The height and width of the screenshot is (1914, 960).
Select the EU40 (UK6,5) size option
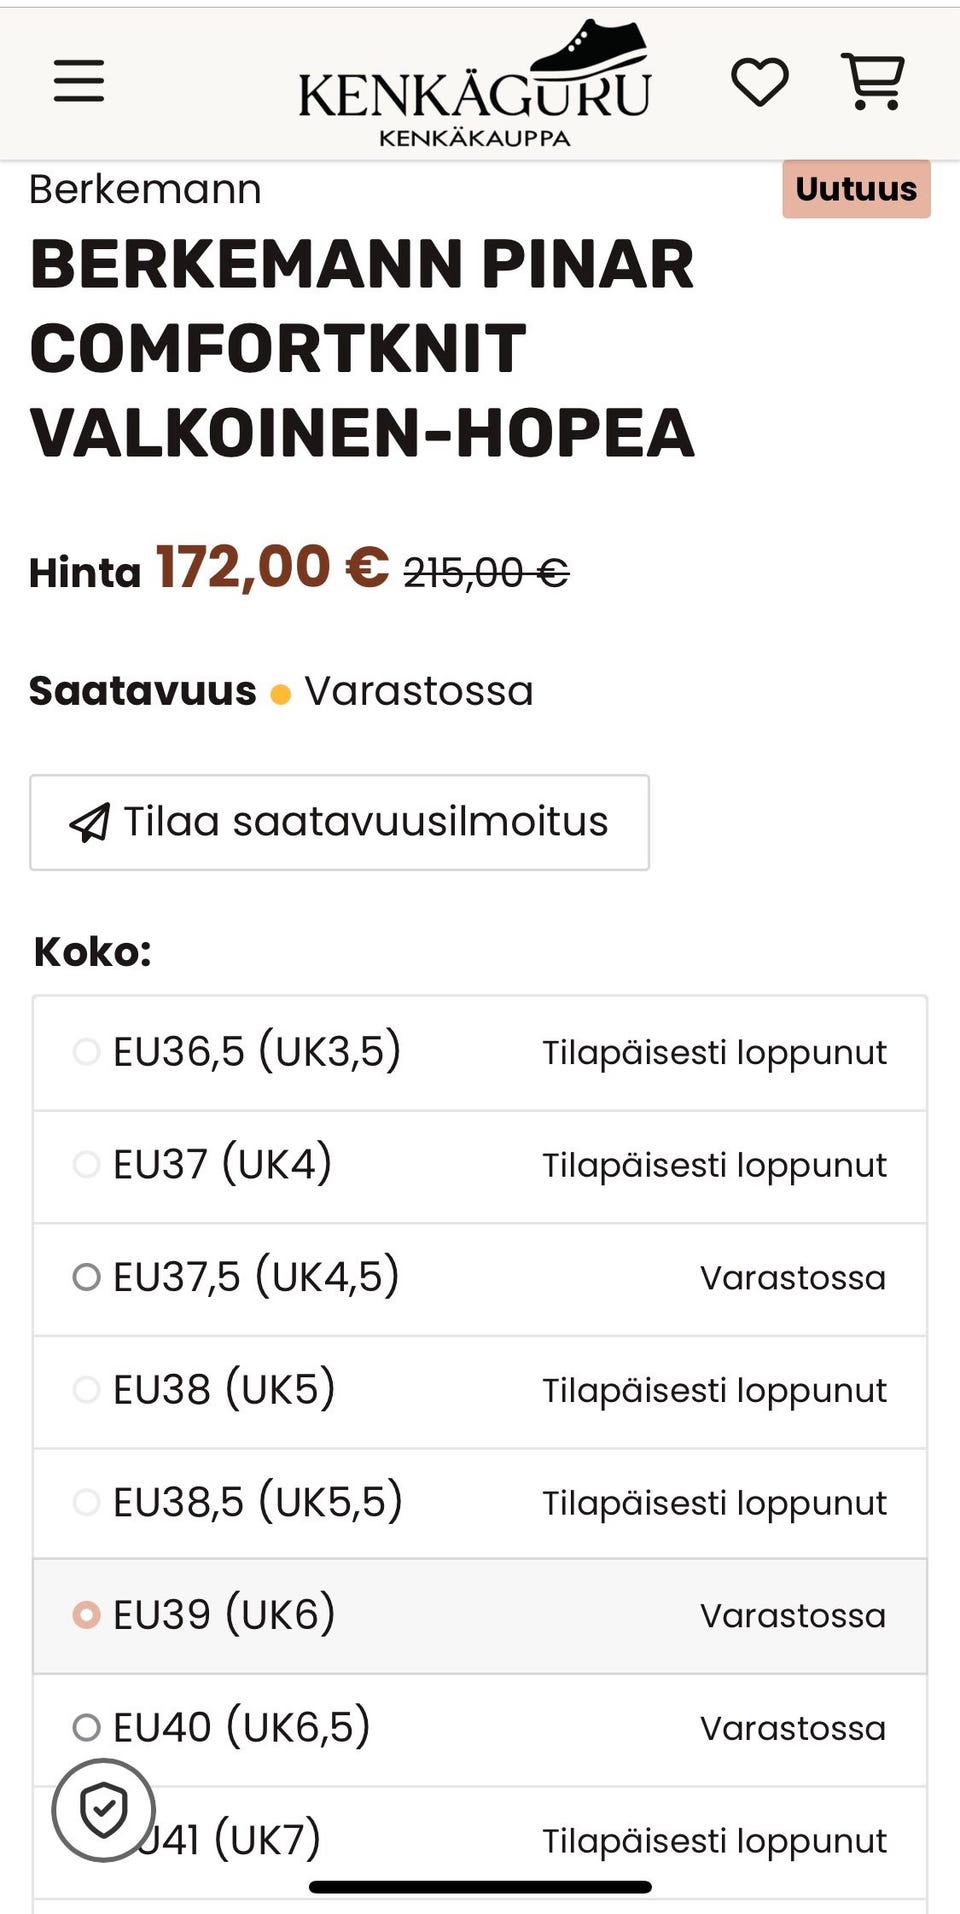click(87, 1727)
